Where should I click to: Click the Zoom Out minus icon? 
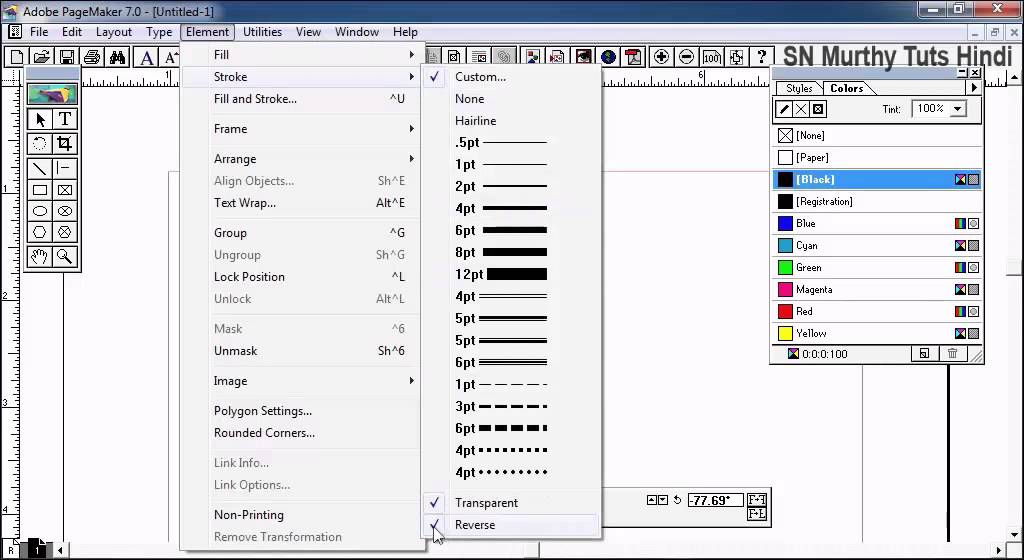pyautogui.click(x=686, y=57)
